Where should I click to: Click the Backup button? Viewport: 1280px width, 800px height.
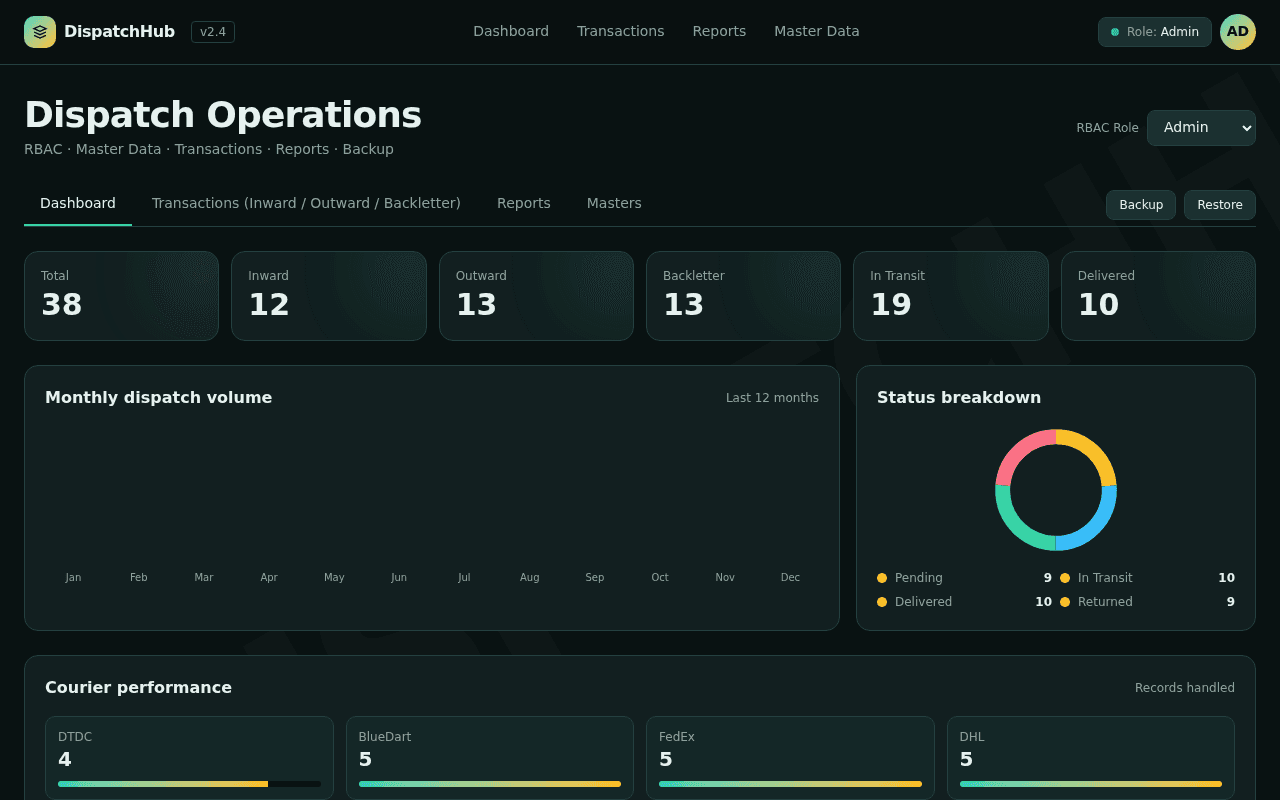point(1141,205)
